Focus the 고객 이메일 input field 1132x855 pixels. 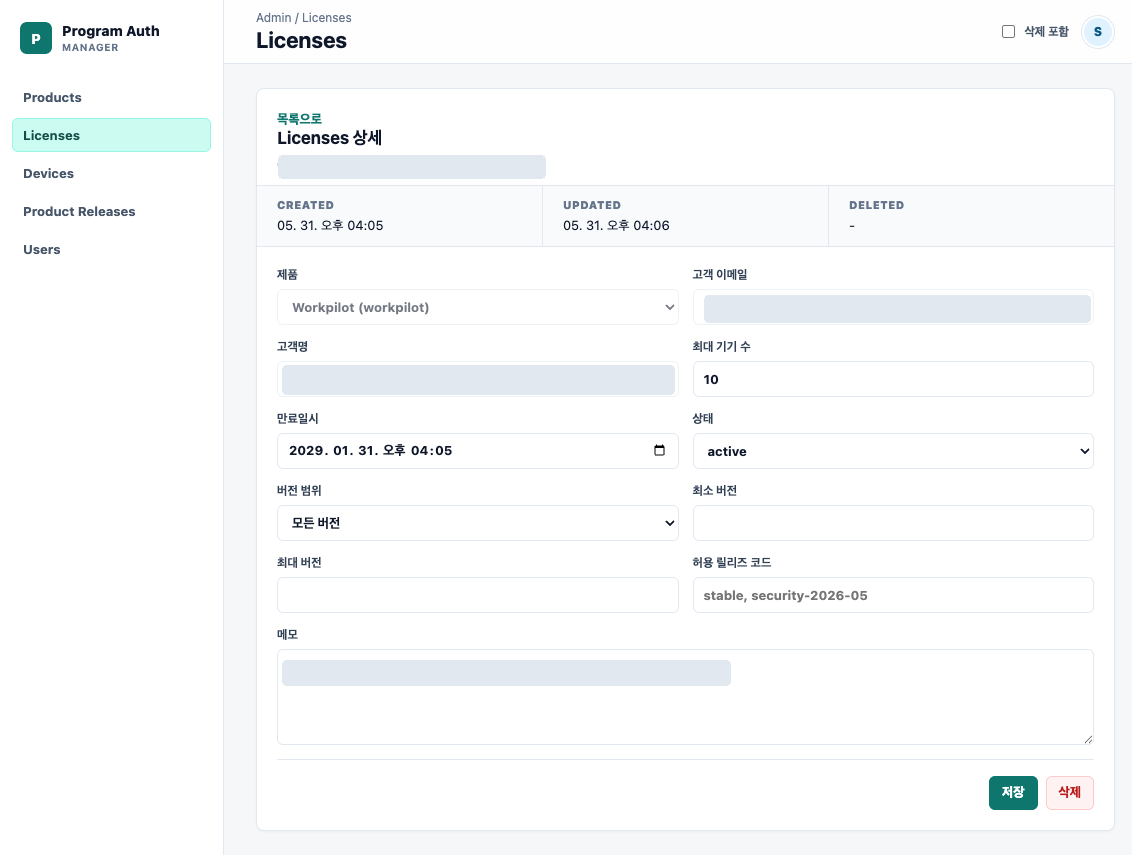[x=893, y=308]
